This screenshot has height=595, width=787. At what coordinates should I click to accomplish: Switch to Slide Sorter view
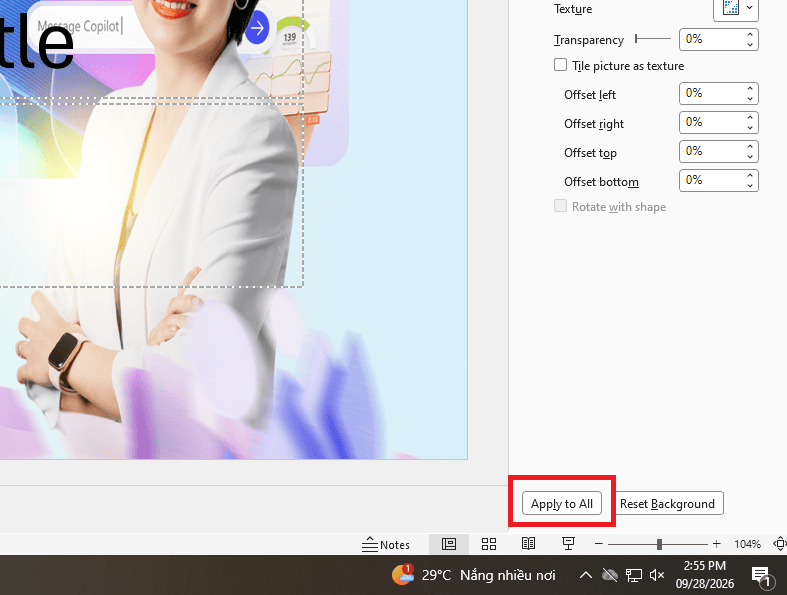tap(488, 544)
